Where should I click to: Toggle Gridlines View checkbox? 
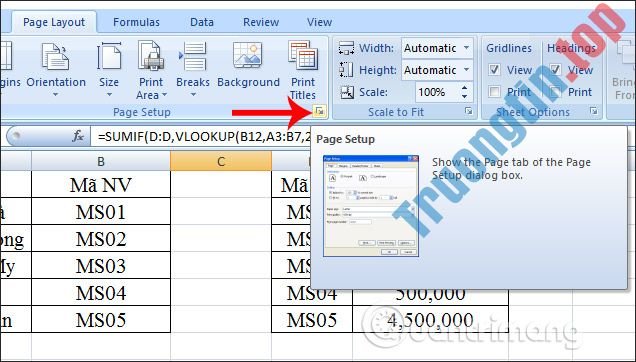494,70
